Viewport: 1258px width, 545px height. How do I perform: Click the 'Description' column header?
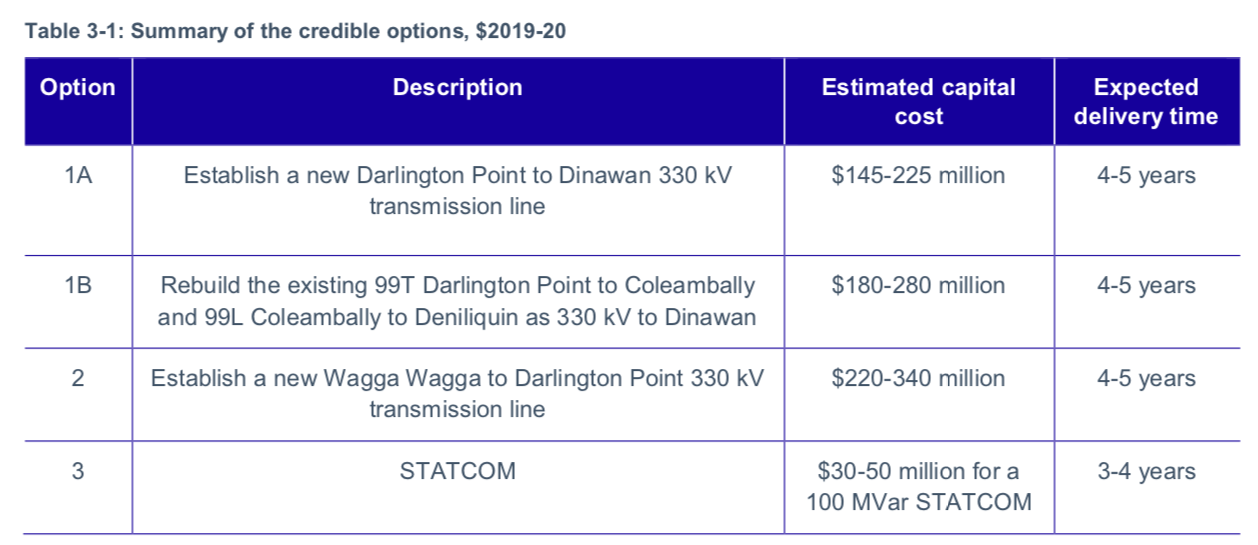(457, 88)
